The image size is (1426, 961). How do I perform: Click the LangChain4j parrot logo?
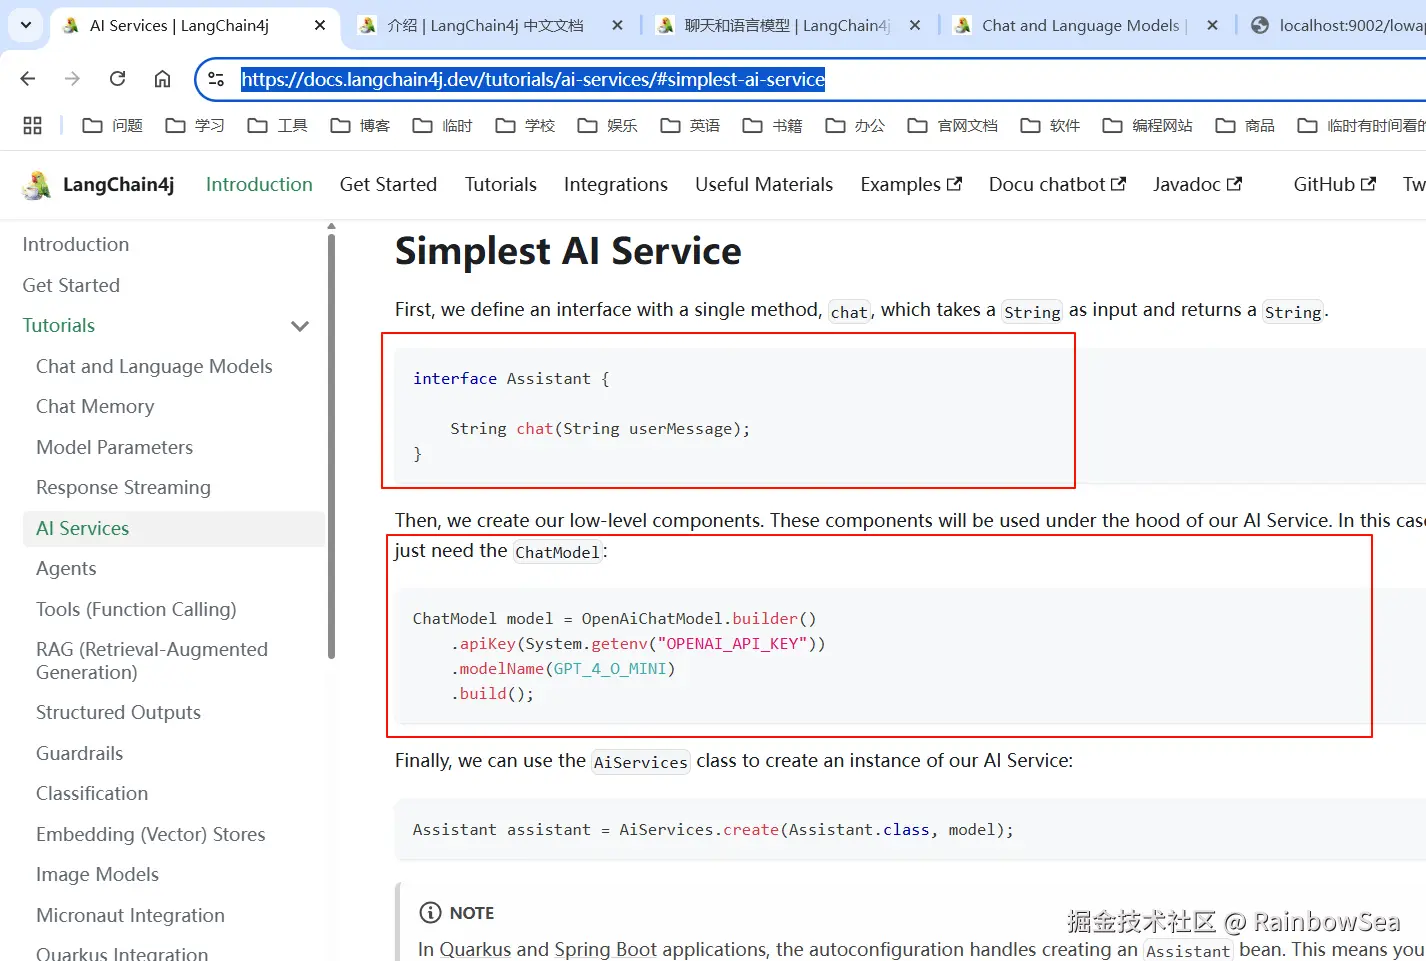(x=37, y=185)
